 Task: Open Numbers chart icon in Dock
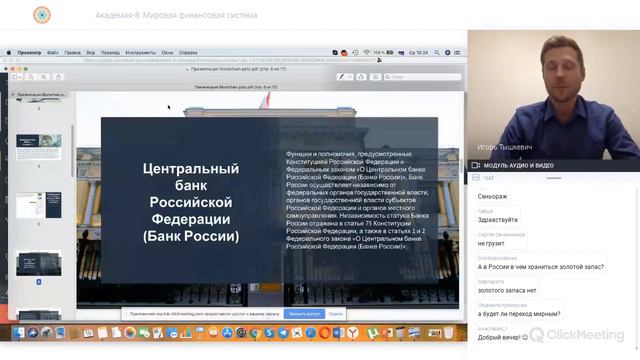pyautogui.click(x=186, y=333)
